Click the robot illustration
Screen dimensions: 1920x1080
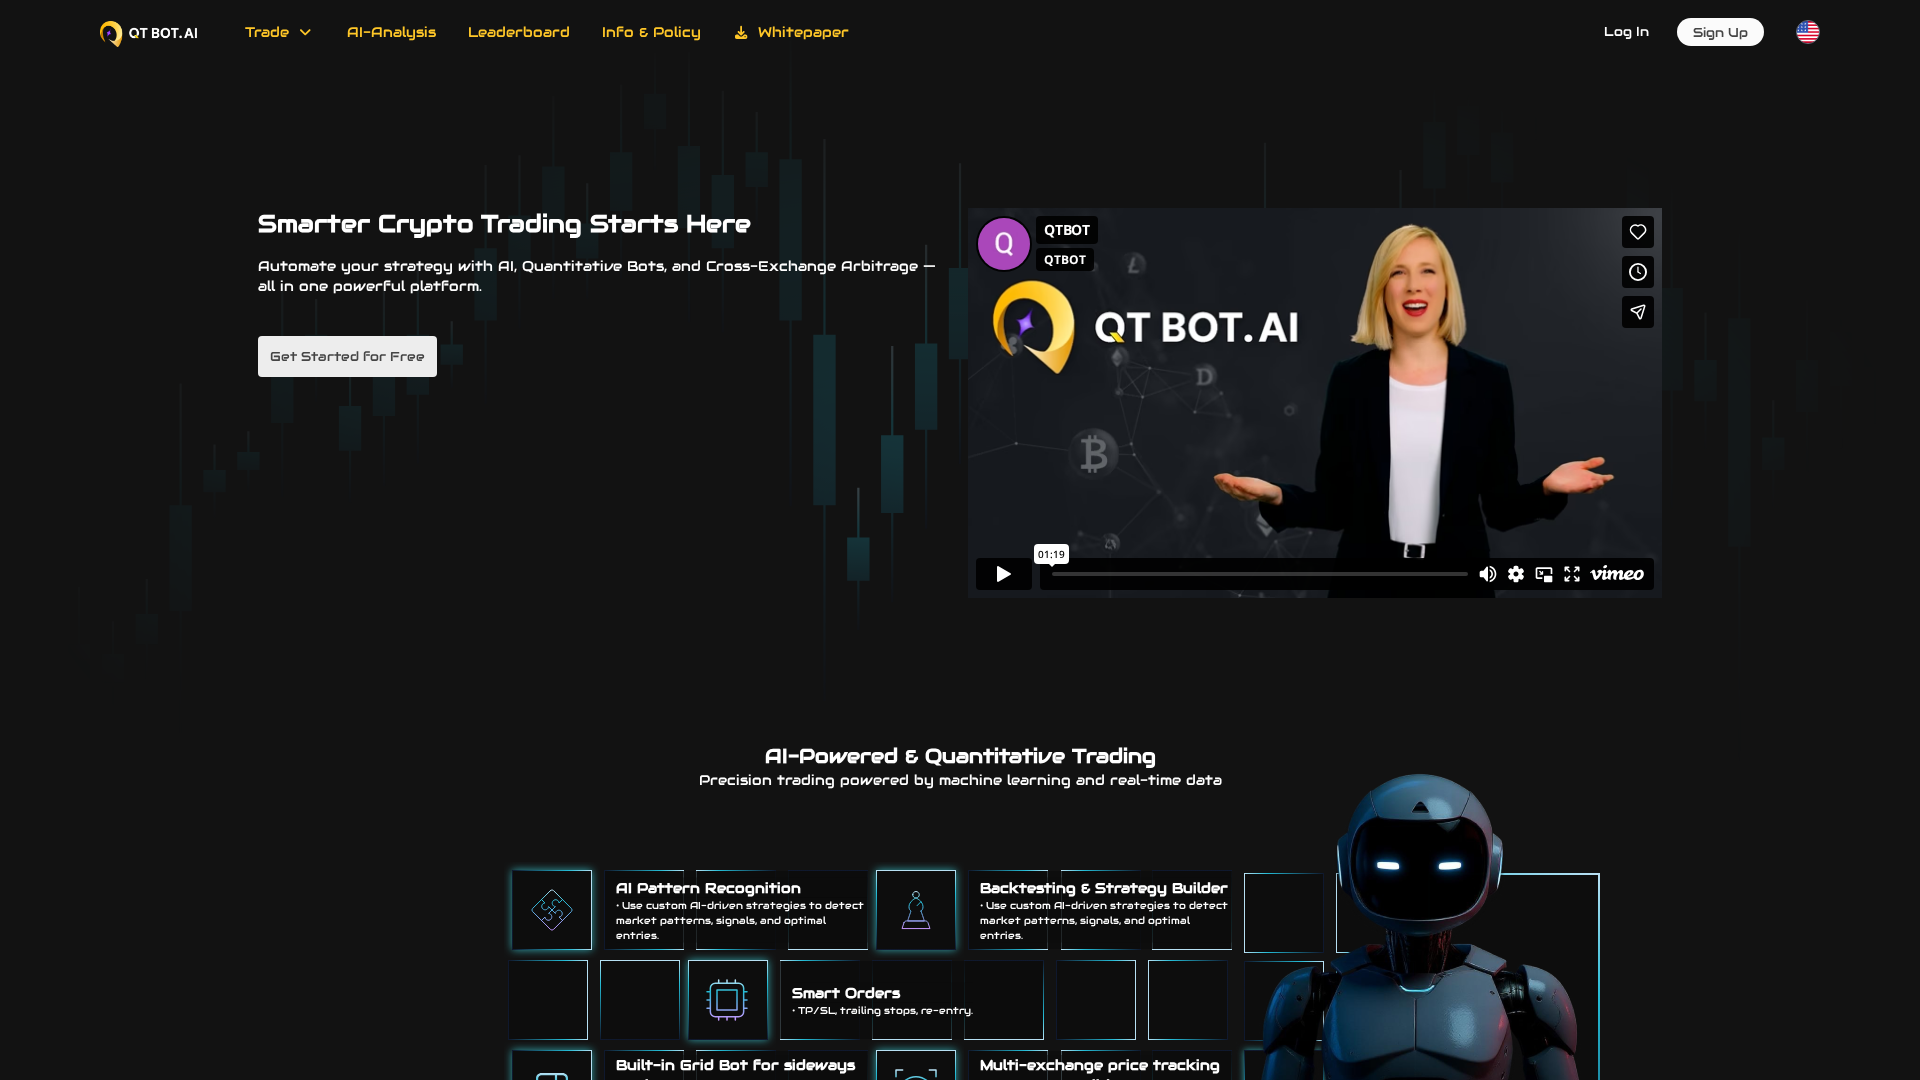1420,927
